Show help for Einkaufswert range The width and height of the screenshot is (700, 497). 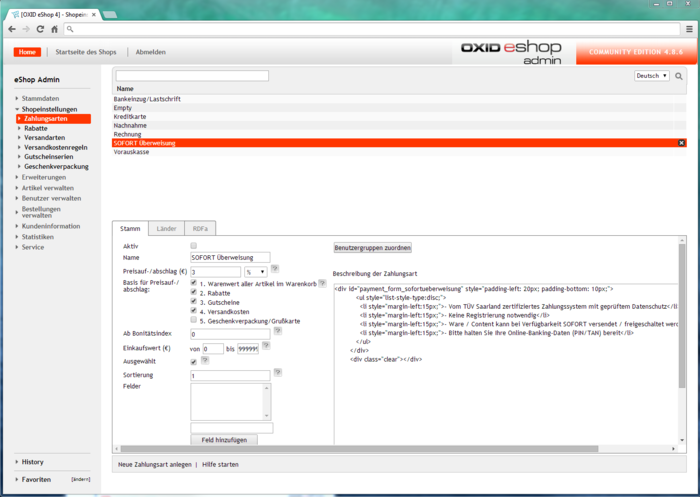tap(266, 345)
